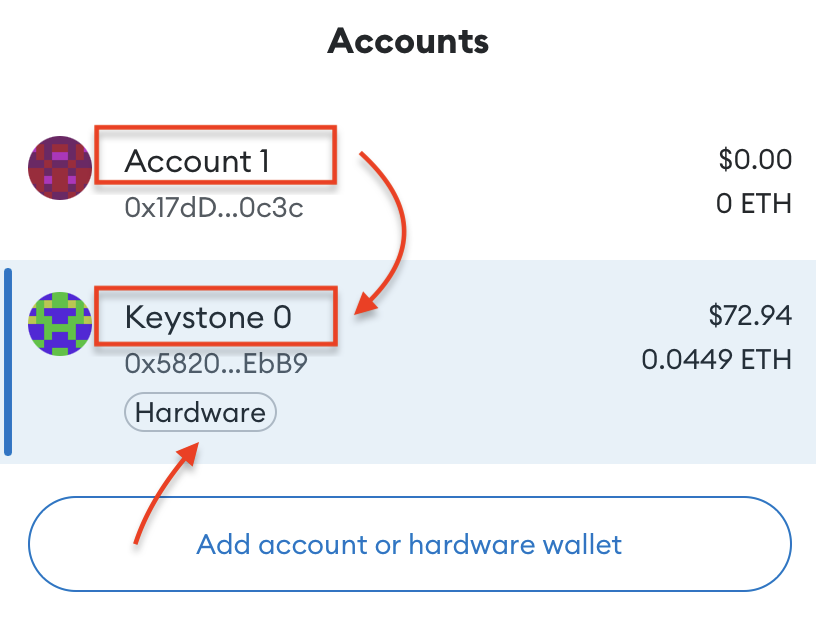
Task: Click address 0x17dD...0c3c
Action: pyautogui.click(x=214, y=208)
